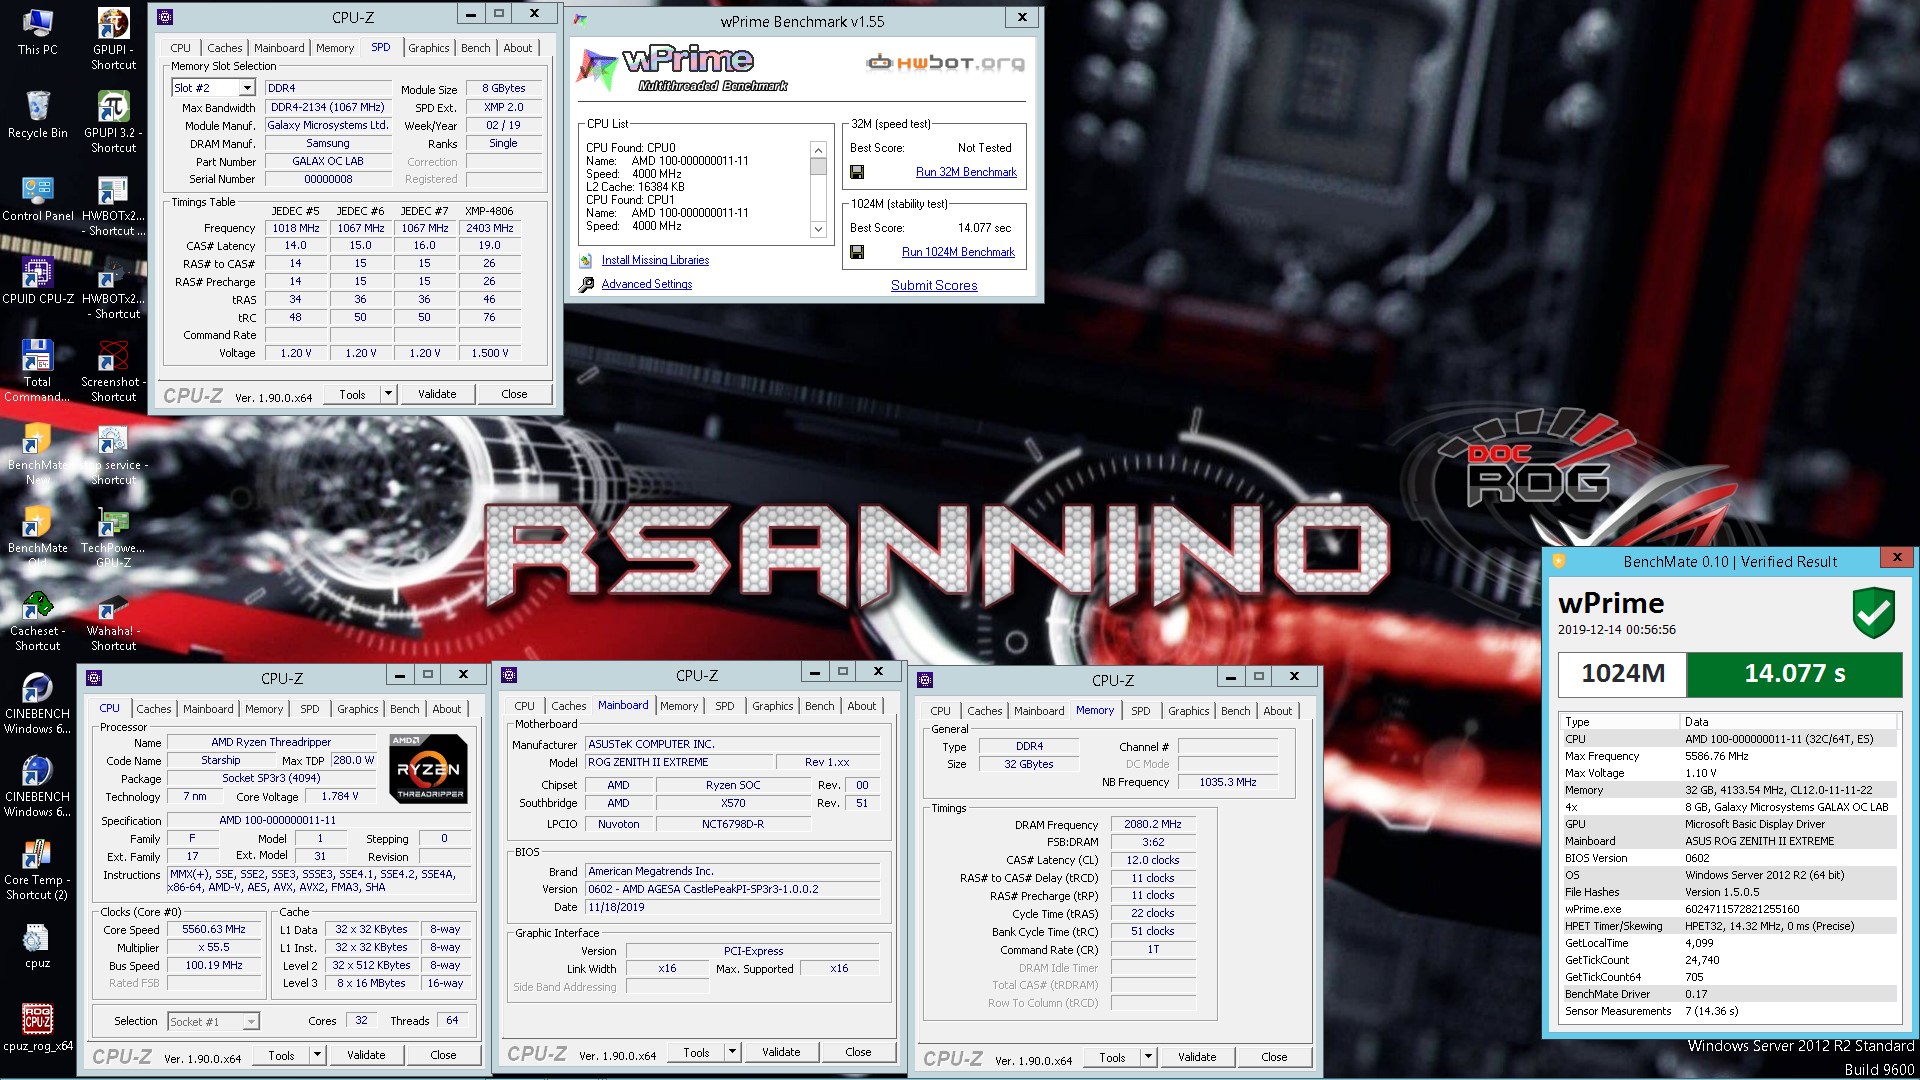The image size is (1920, 1080).
Task: Click the Advanced Settings link
Action: tap(647, 284)
